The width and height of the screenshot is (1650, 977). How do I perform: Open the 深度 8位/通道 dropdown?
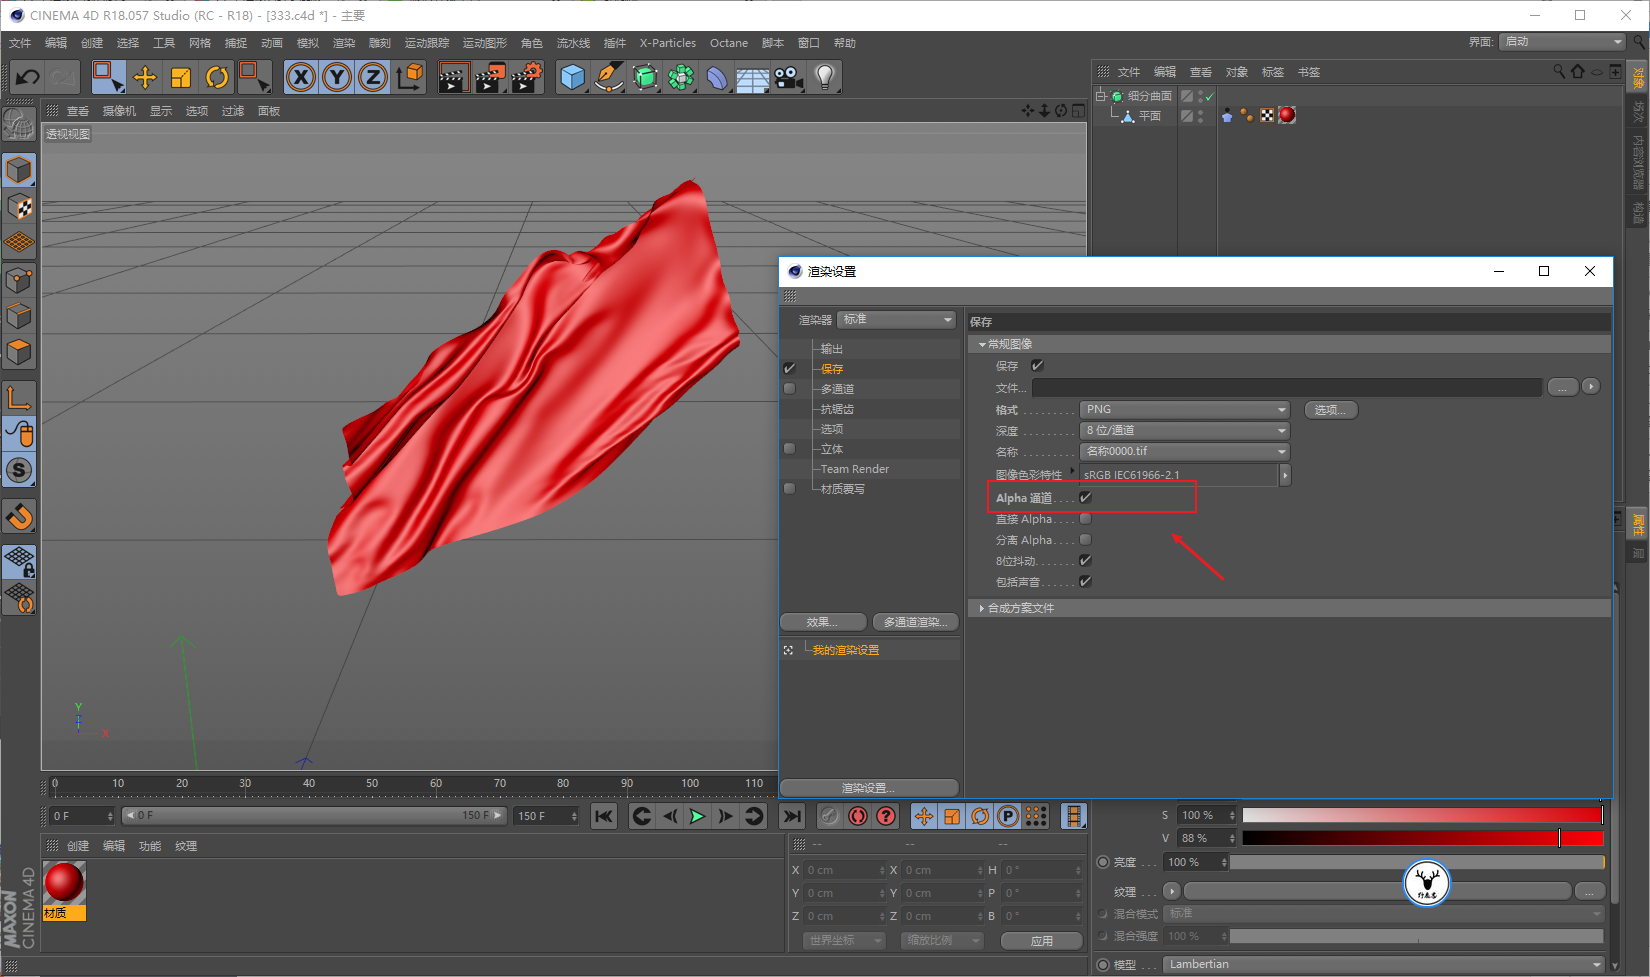tap(1185, 430)
